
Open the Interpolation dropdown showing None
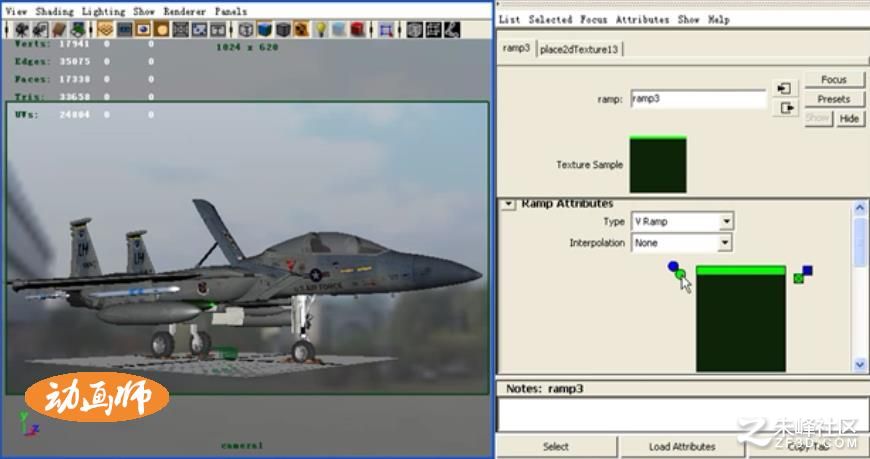coord(681,243)
